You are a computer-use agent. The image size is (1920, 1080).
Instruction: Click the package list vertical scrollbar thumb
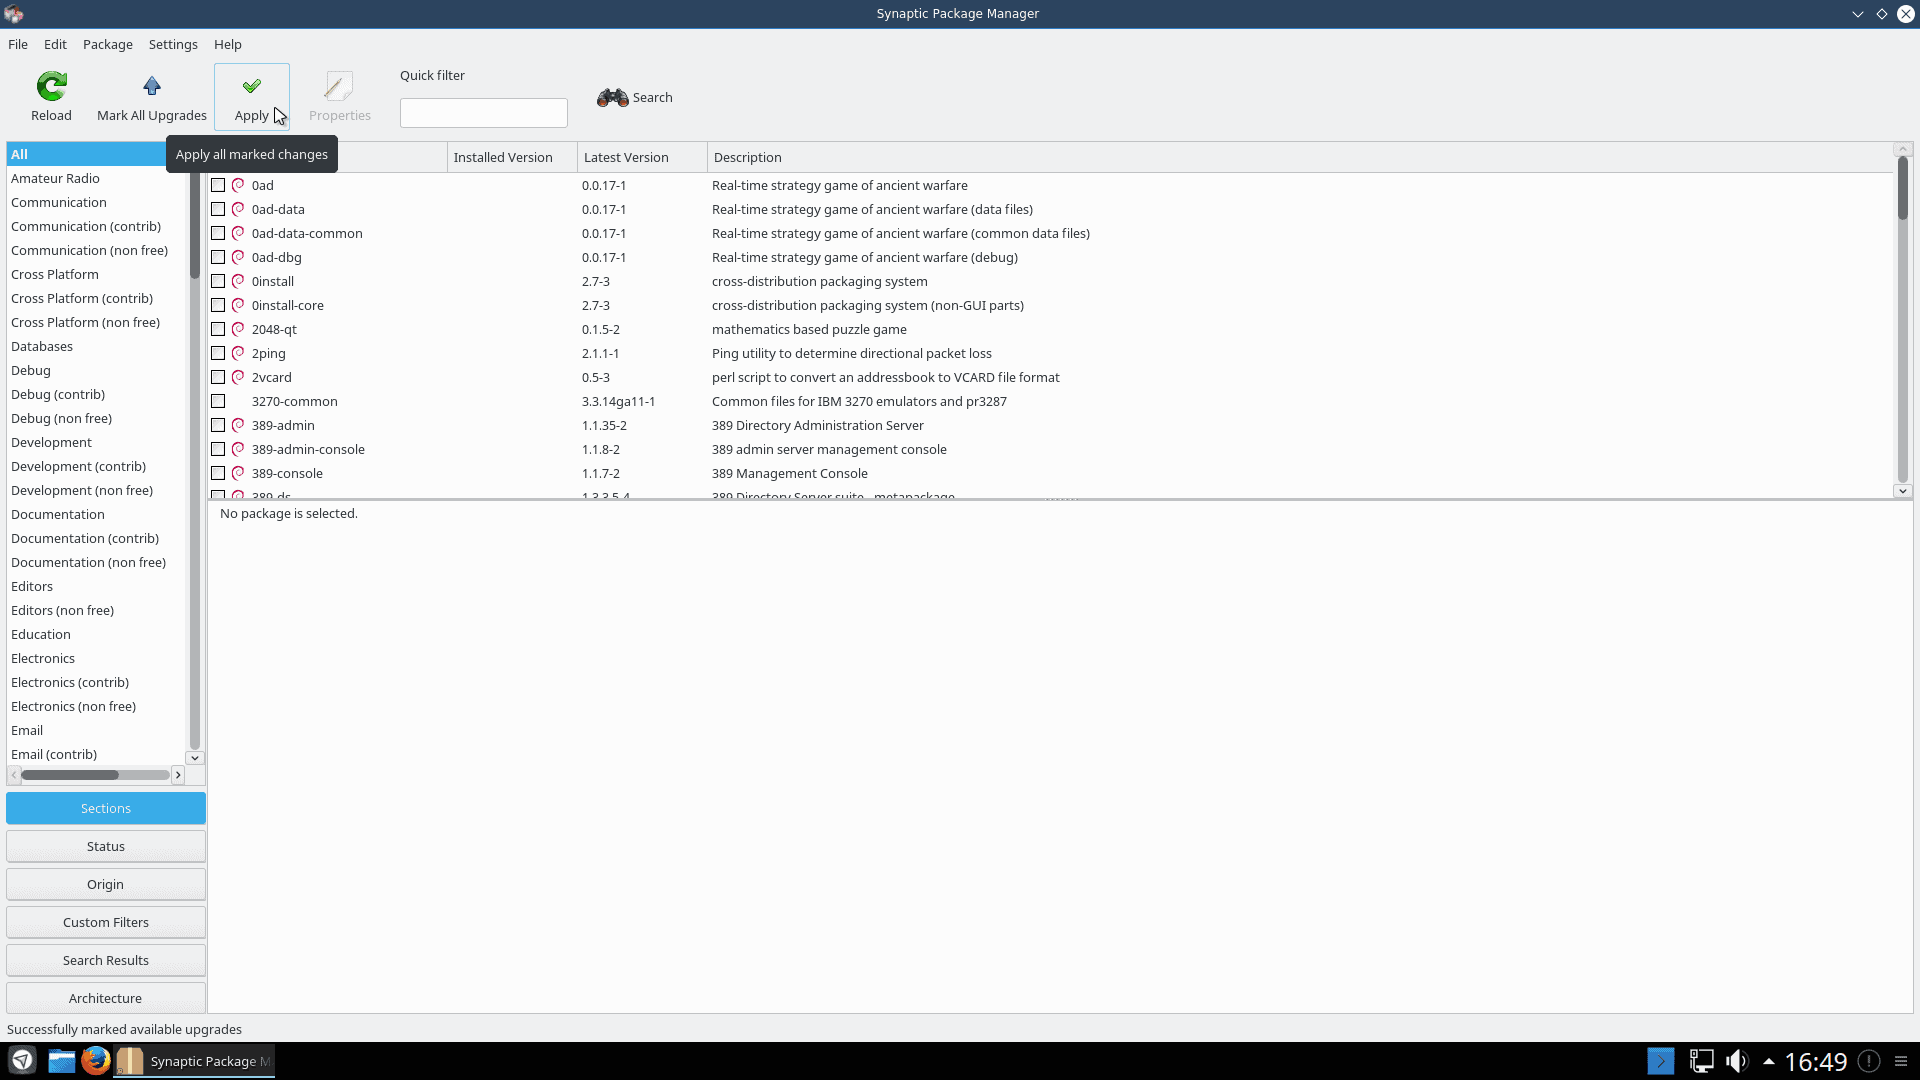[1902, 188]
